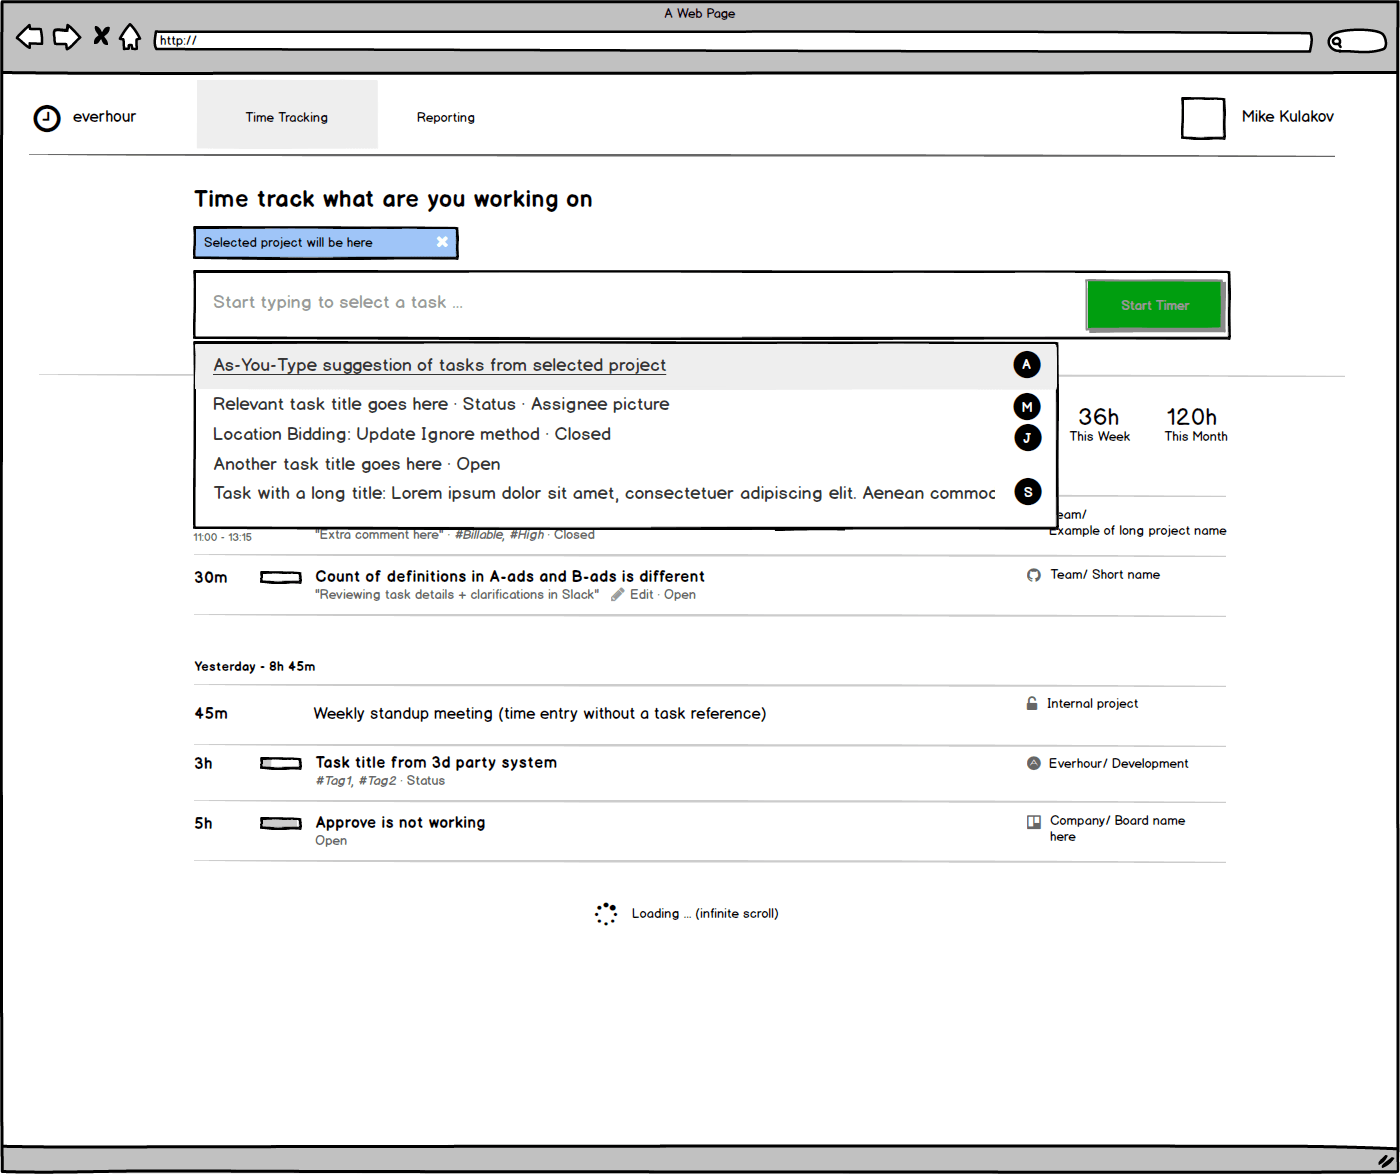This screenshot has height=1174, width=1400.
Task: Click the browser search magnifier box
Action: pyautogui.click(x=1357, y=41)
